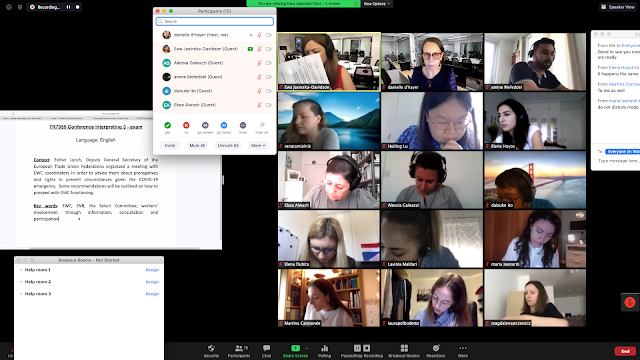640x360 pixels.
Task: Stop recording from bottom toolbar
Action: (x=367, y=348)
